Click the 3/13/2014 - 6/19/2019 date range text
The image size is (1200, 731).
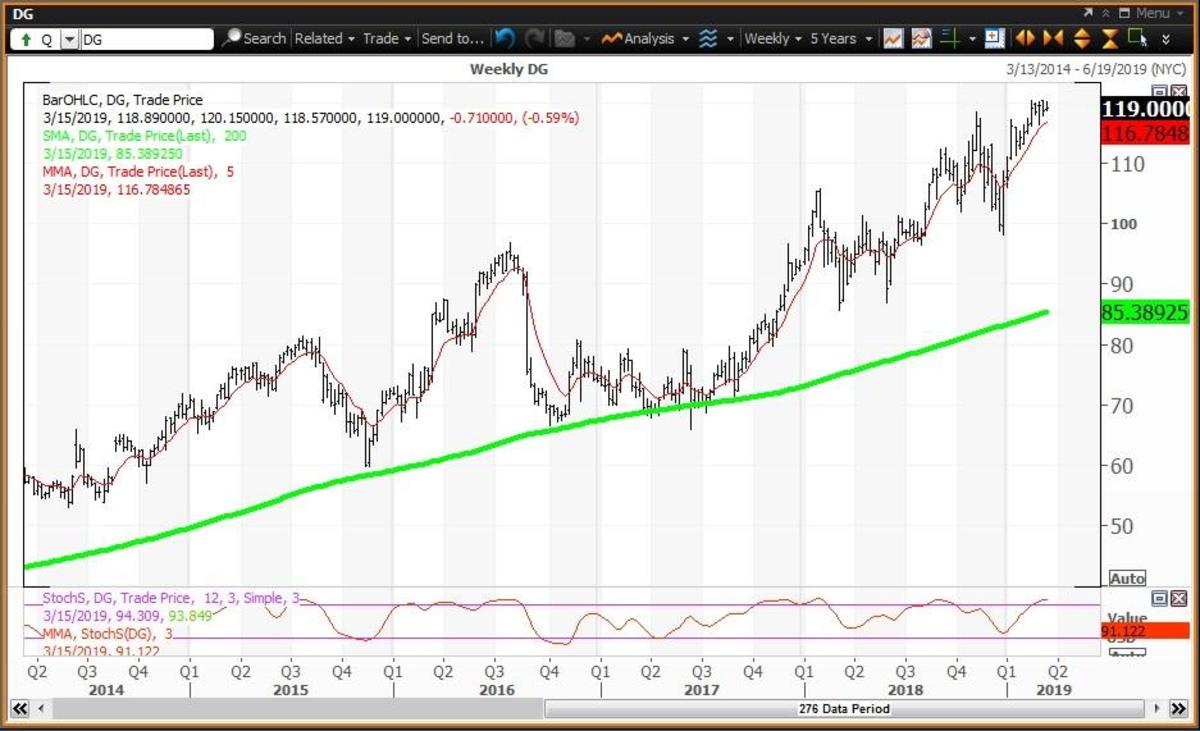[x=1096, y=69]
